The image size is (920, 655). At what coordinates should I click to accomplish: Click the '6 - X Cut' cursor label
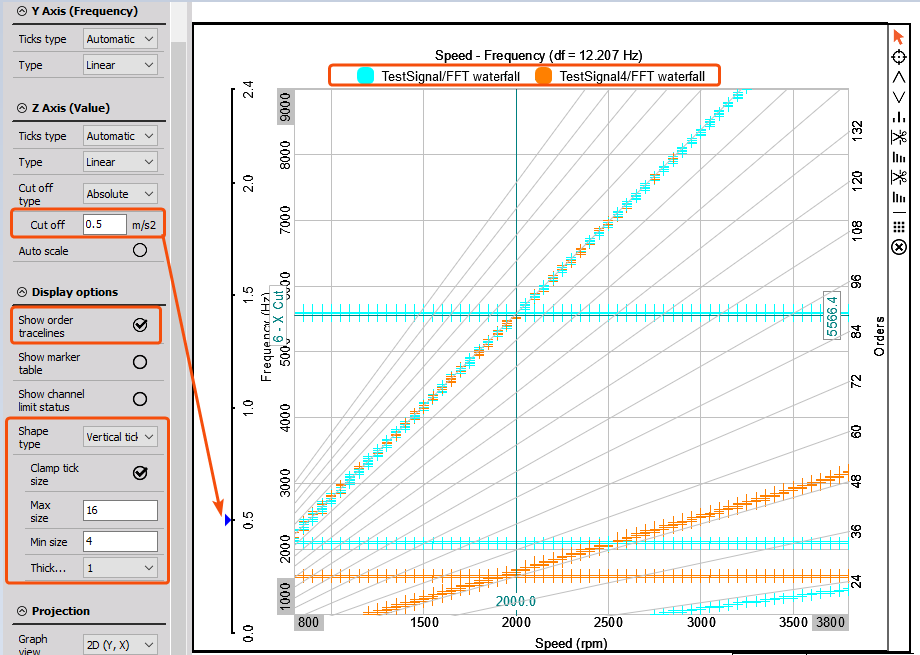click(278, 316)
